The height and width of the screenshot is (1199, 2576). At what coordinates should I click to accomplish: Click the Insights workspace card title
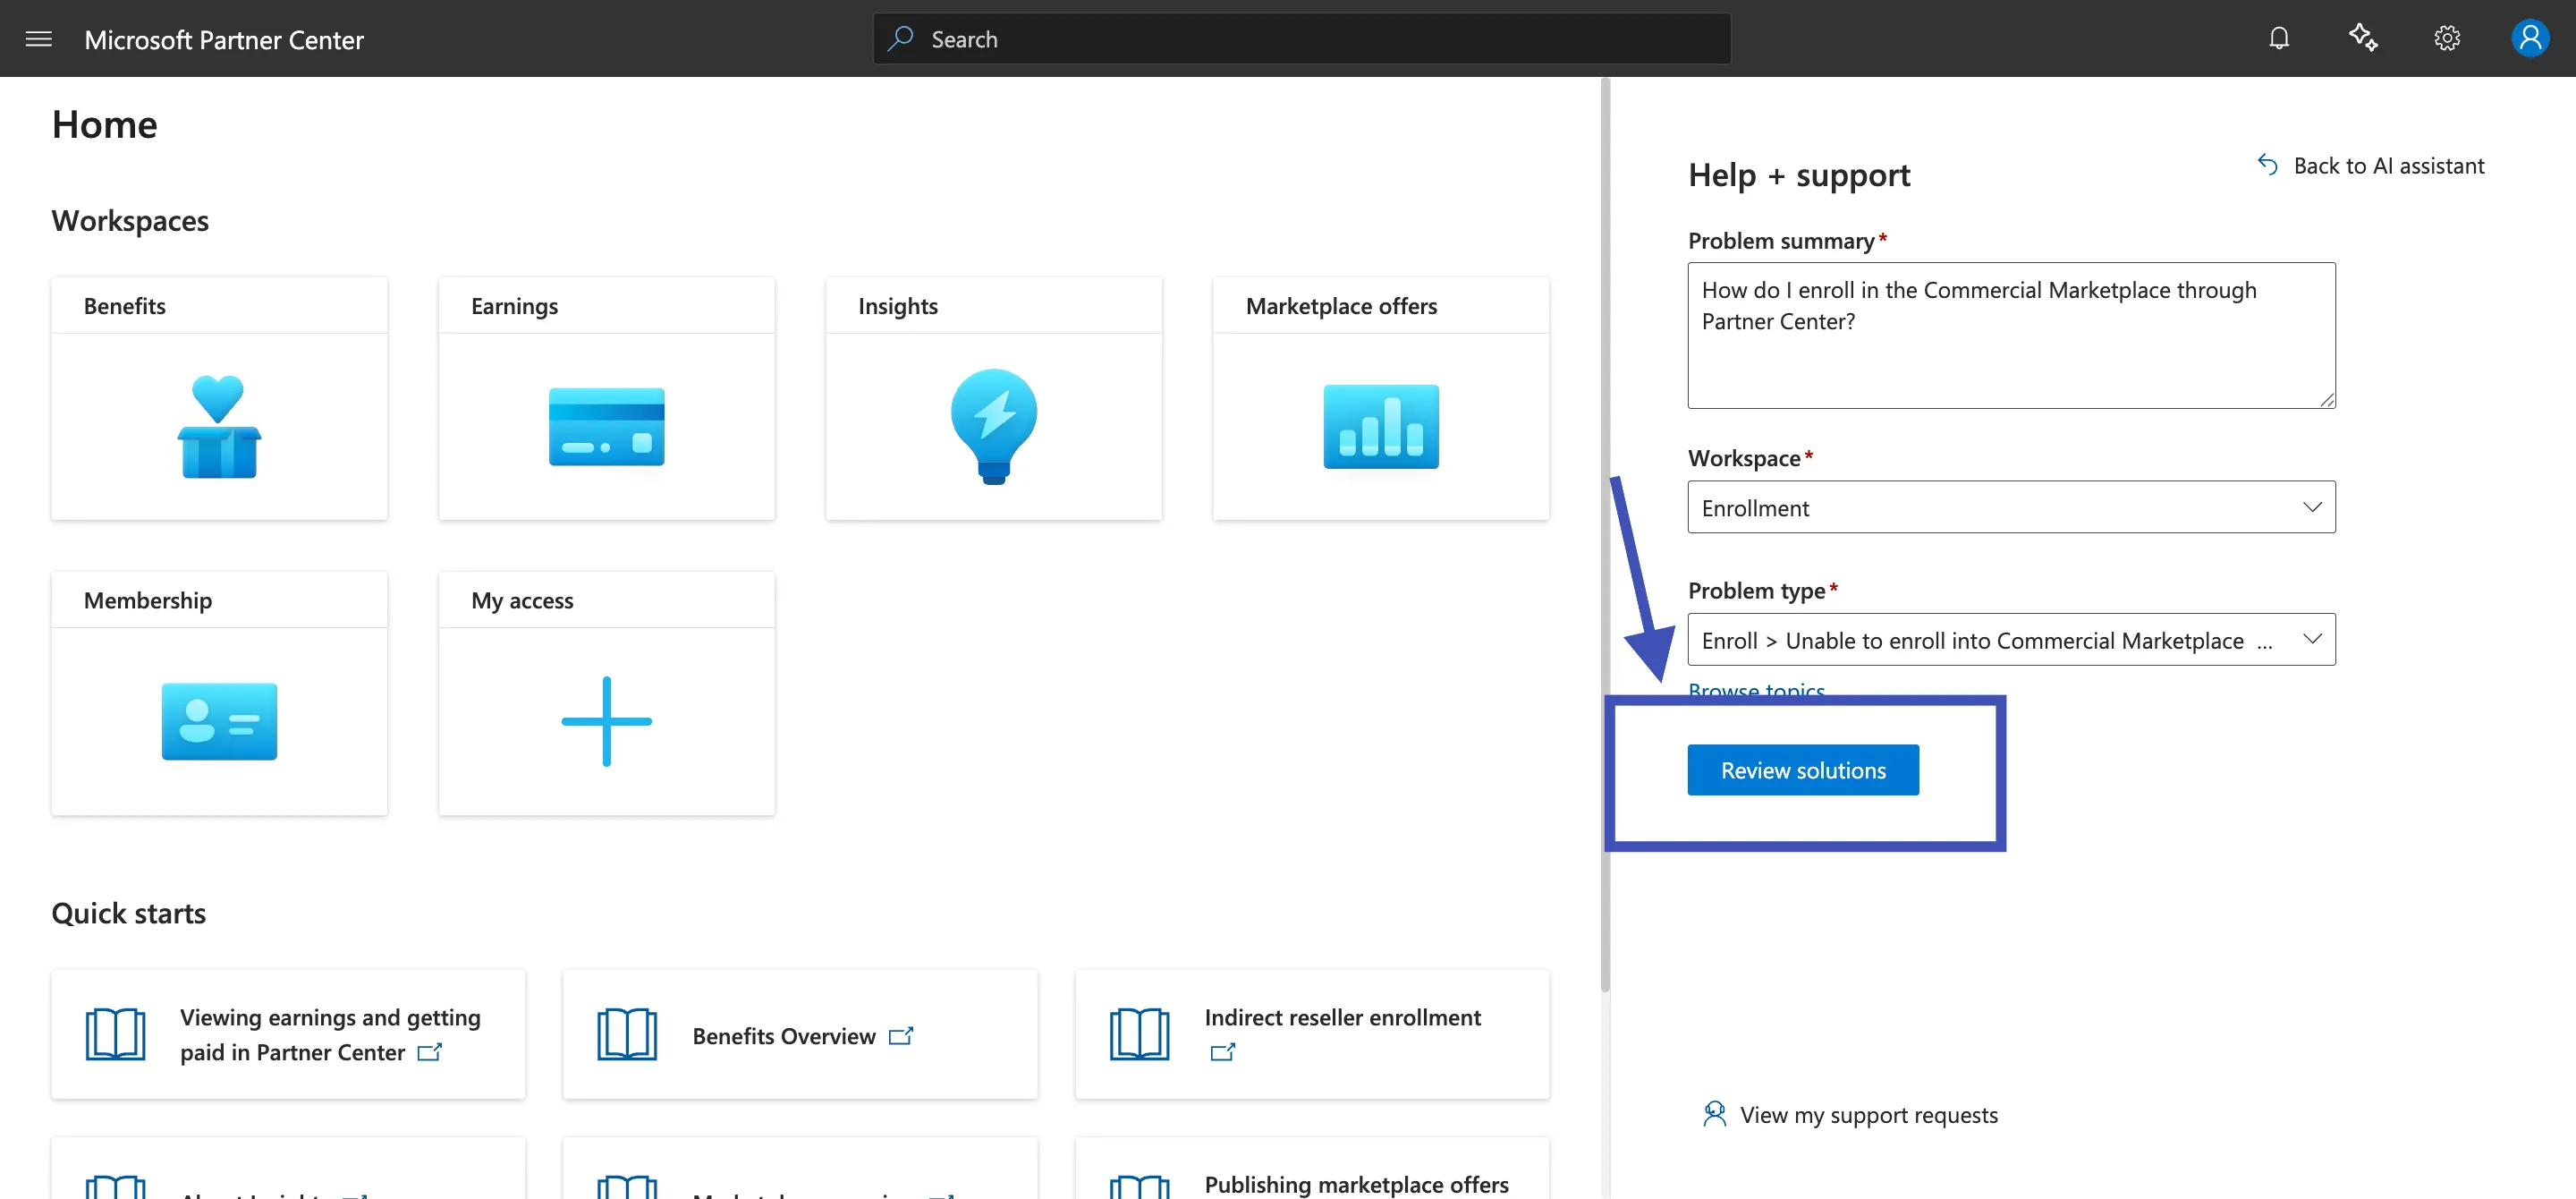[x=898, y=306]
